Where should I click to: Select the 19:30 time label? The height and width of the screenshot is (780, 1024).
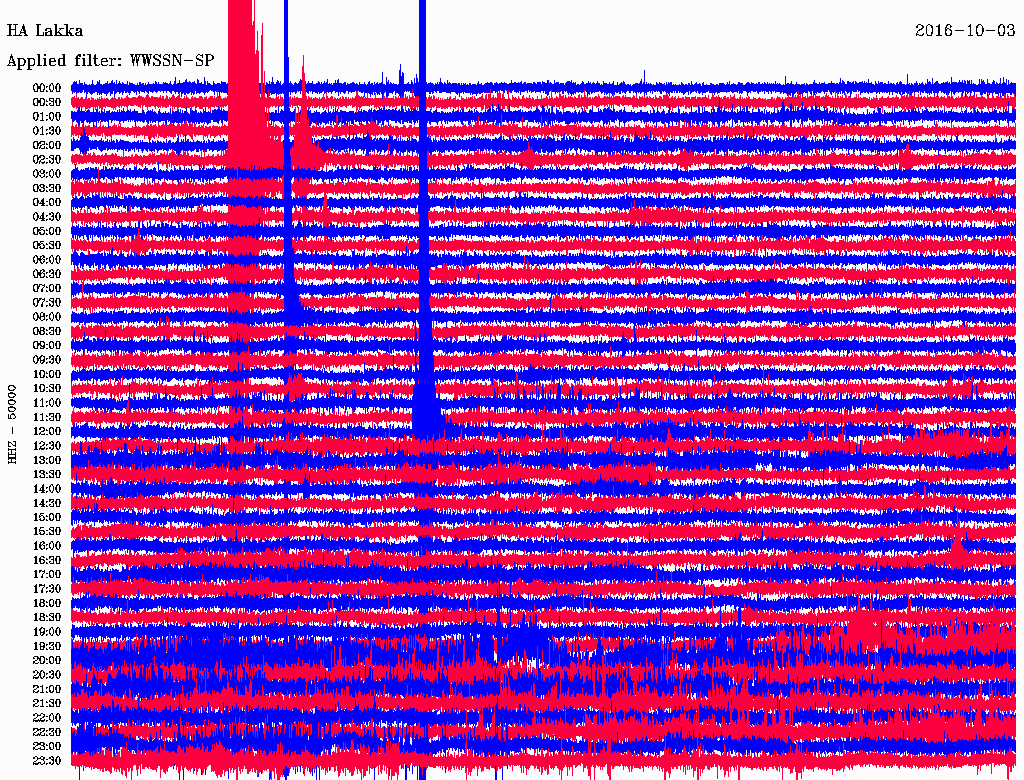pos(47,646)
